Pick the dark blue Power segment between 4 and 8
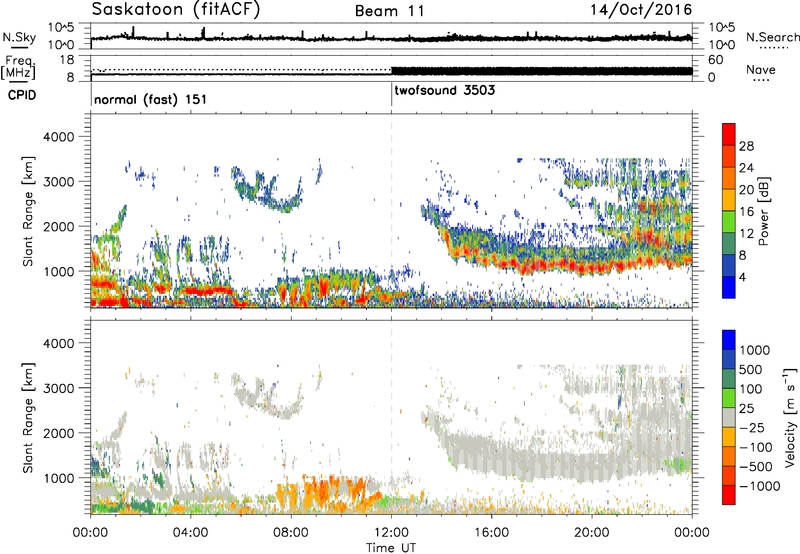The height and width of the screenshot is (554, 800). [x=729, y=266]
